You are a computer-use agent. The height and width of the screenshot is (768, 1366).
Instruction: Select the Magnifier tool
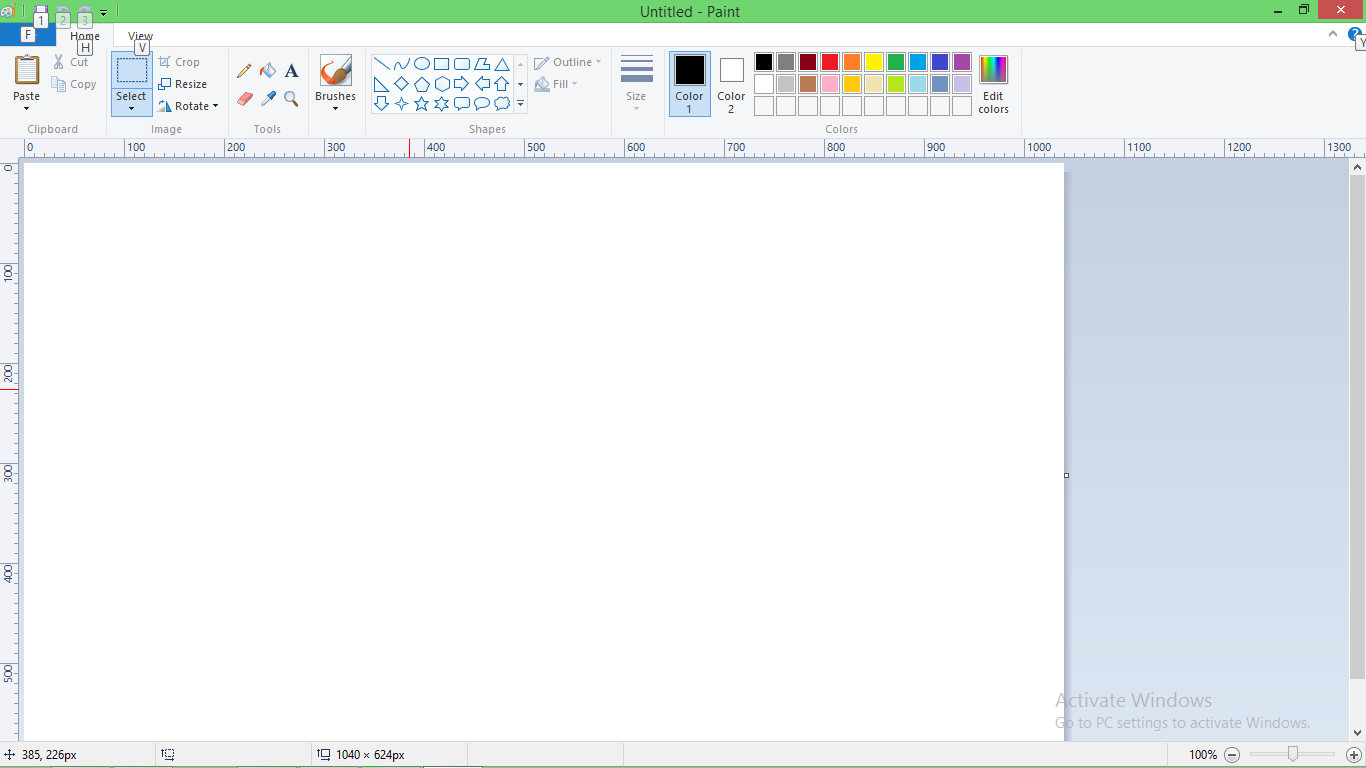[x=291, y=99]
